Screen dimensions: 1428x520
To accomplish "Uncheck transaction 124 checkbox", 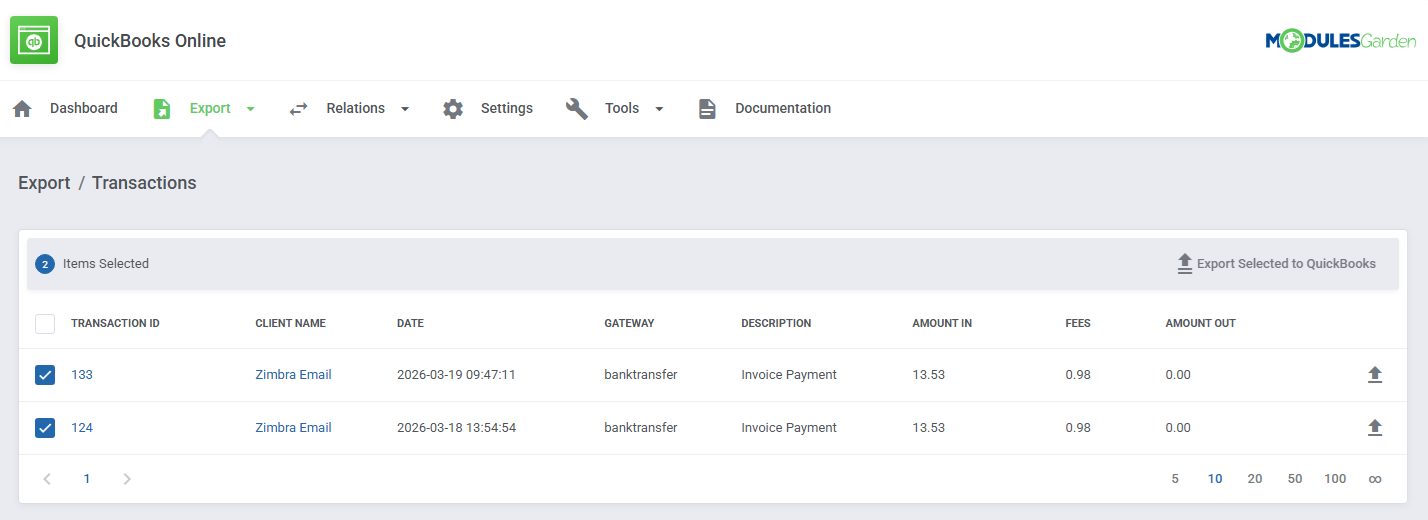I will (x=45, y=428).
